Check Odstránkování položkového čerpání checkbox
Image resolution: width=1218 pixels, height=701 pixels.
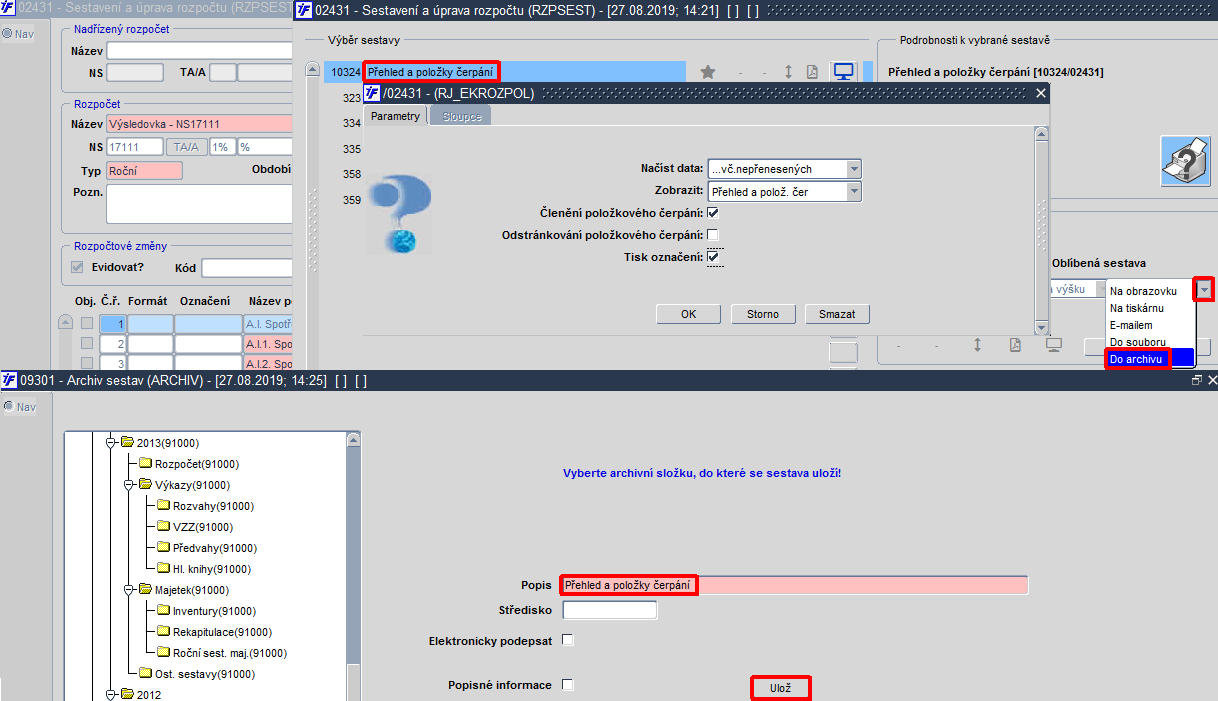[713, 235]
